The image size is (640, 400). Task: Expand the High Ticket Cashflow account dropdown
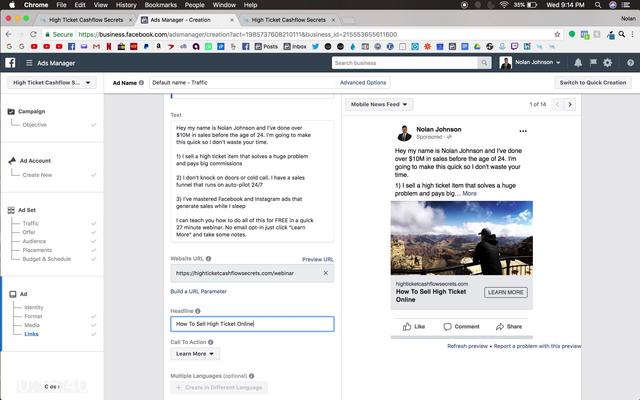(x=52, y=82)
